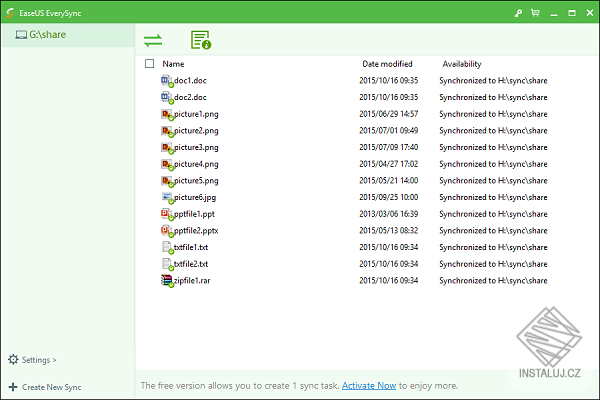Select the doc2.doc file name
Image resolution: width=600 pixels, height=400 pixels.
tap(190, 98)
